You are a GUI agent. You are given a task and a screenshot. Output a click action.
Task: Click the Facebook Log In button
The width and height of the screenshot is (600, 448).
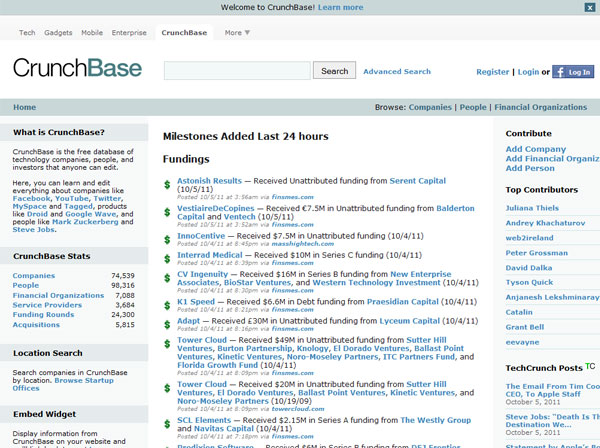point(573,72)
